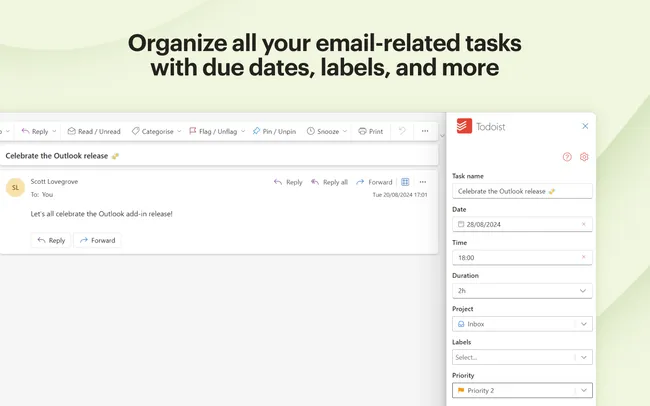Screen dimensions: 650x406
Task: Open message more actions ellipsis
Action: (422, 182)
